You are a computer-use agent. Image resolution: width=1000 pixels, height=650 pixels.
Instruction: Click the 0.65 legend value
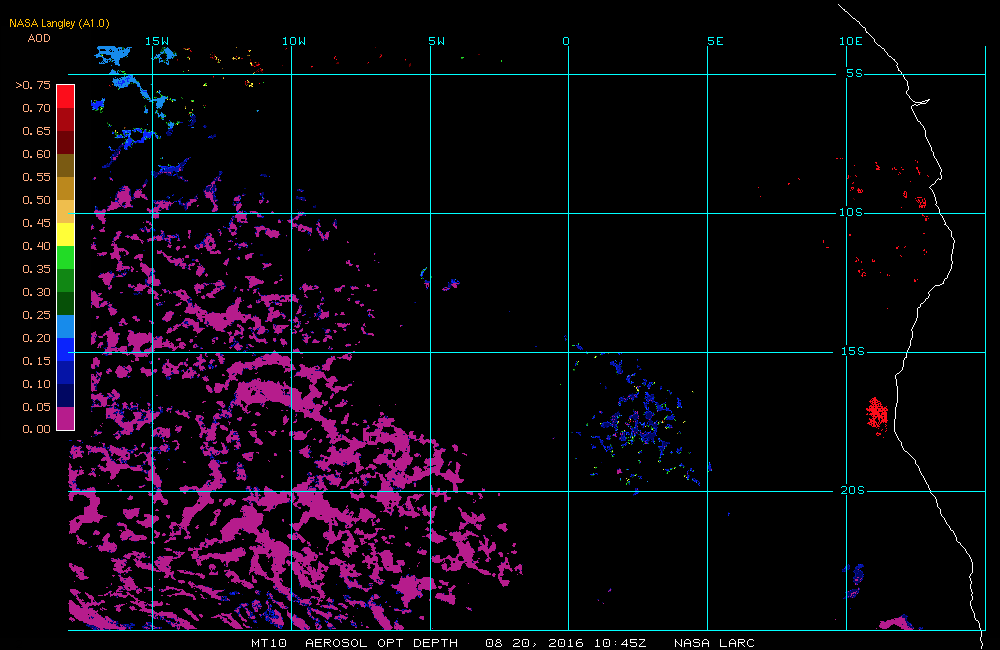click(x=36, y=131)
